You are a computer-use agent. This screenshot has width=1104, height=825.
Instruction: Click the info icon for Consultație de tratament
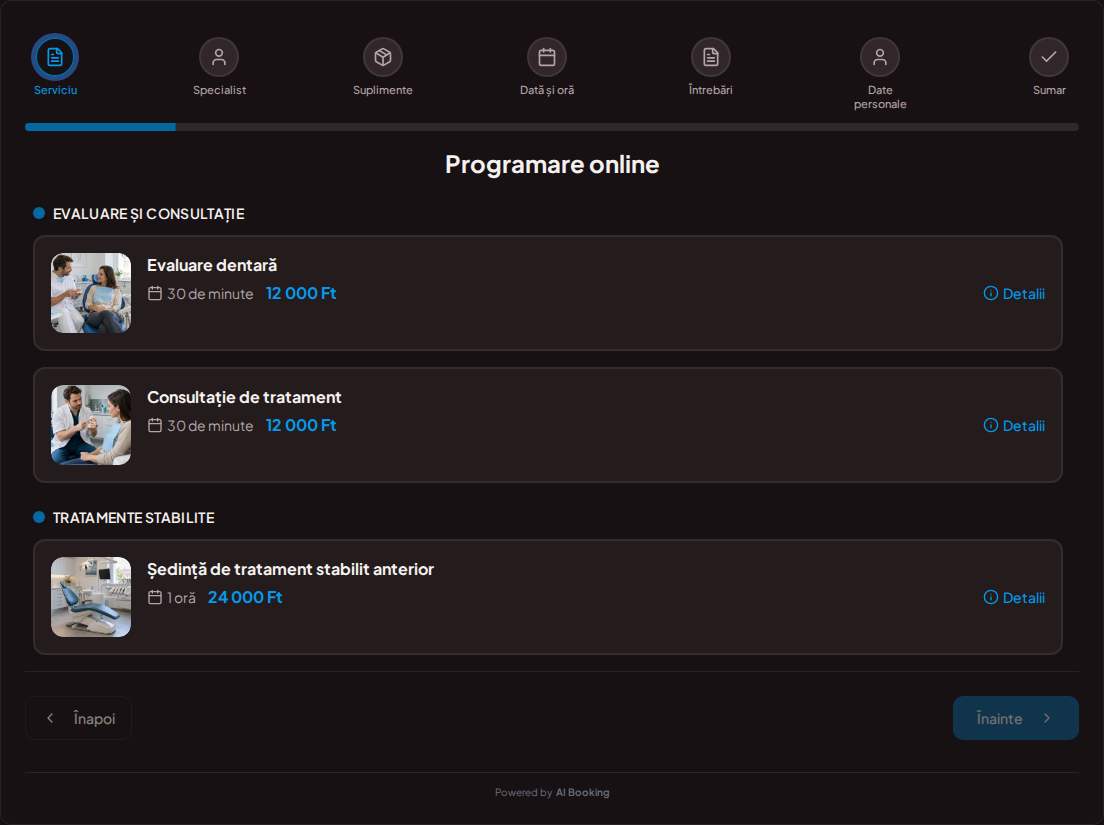coord(991,425)
